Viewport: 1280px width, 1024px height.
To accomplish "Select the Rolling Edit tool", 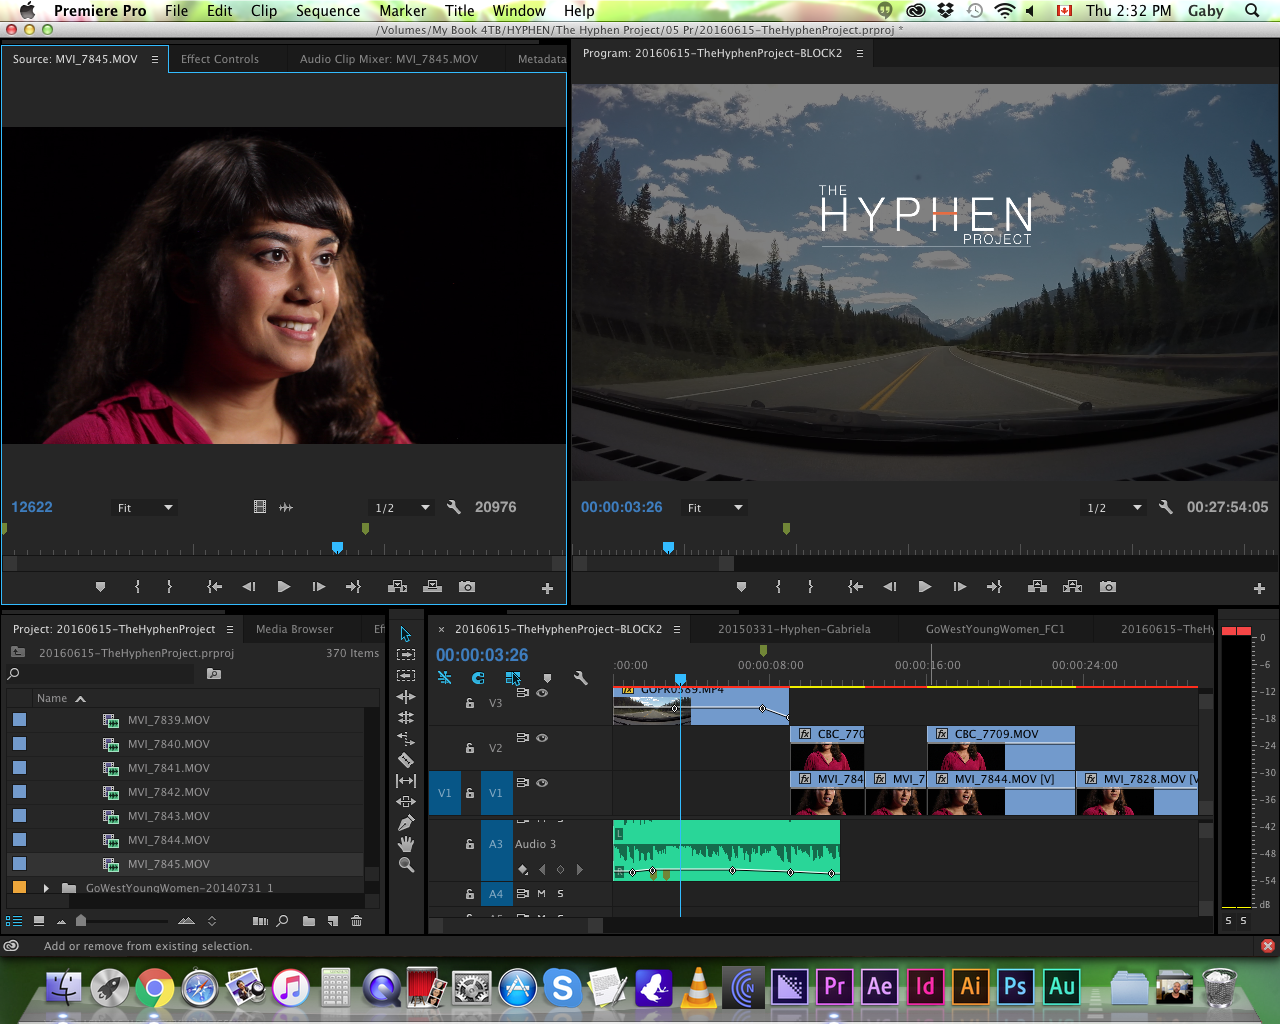I will [405, 718].
